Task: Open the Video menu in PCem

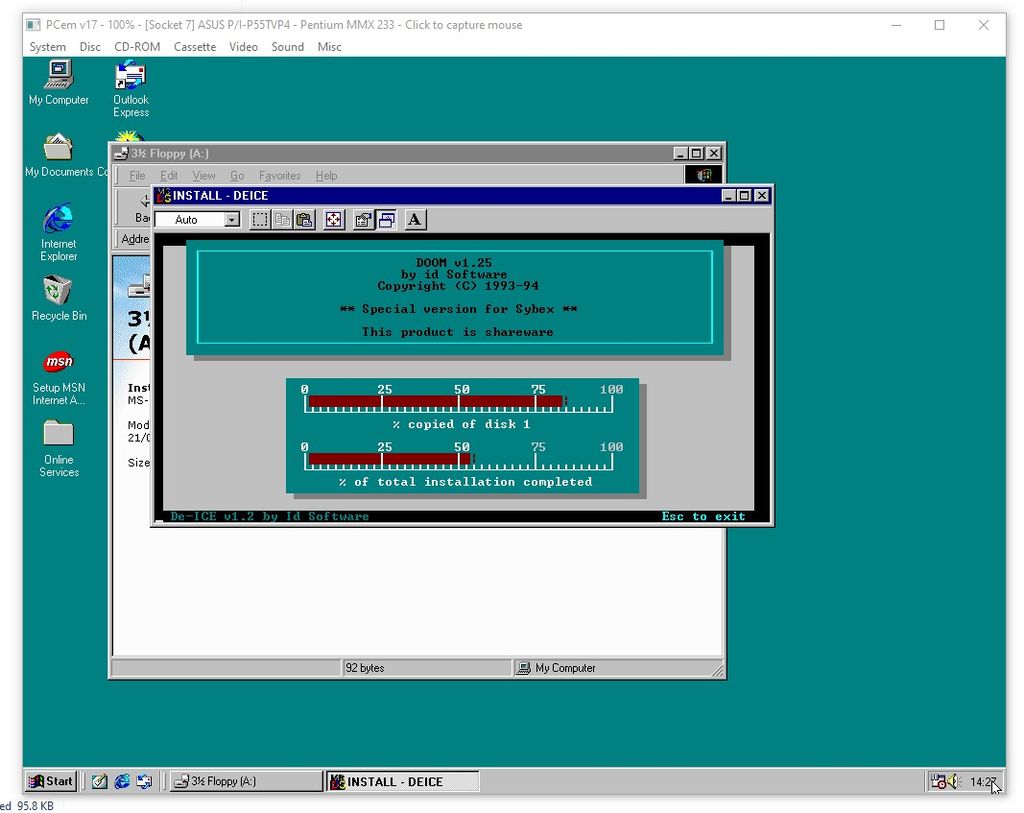Action: coord(243,46)
